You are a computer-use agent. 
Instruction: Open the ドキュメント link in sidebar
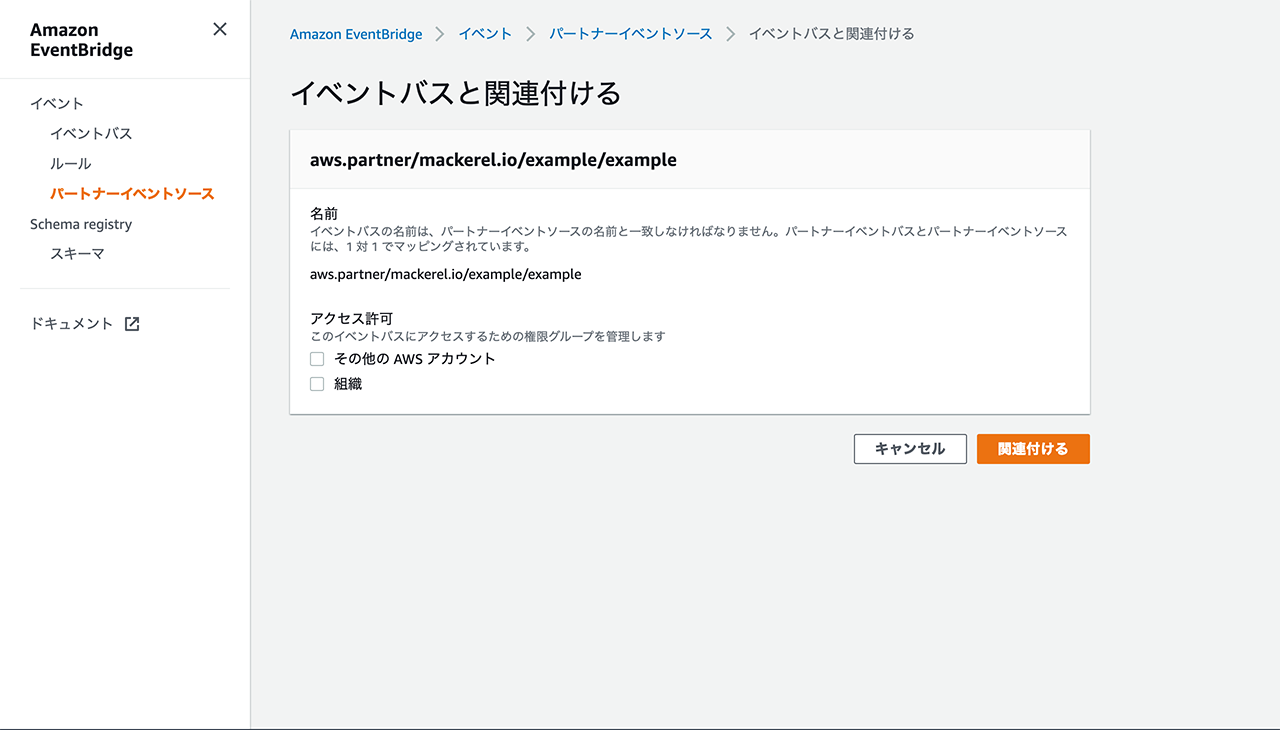pyautogui.click(x=72, y=324)
